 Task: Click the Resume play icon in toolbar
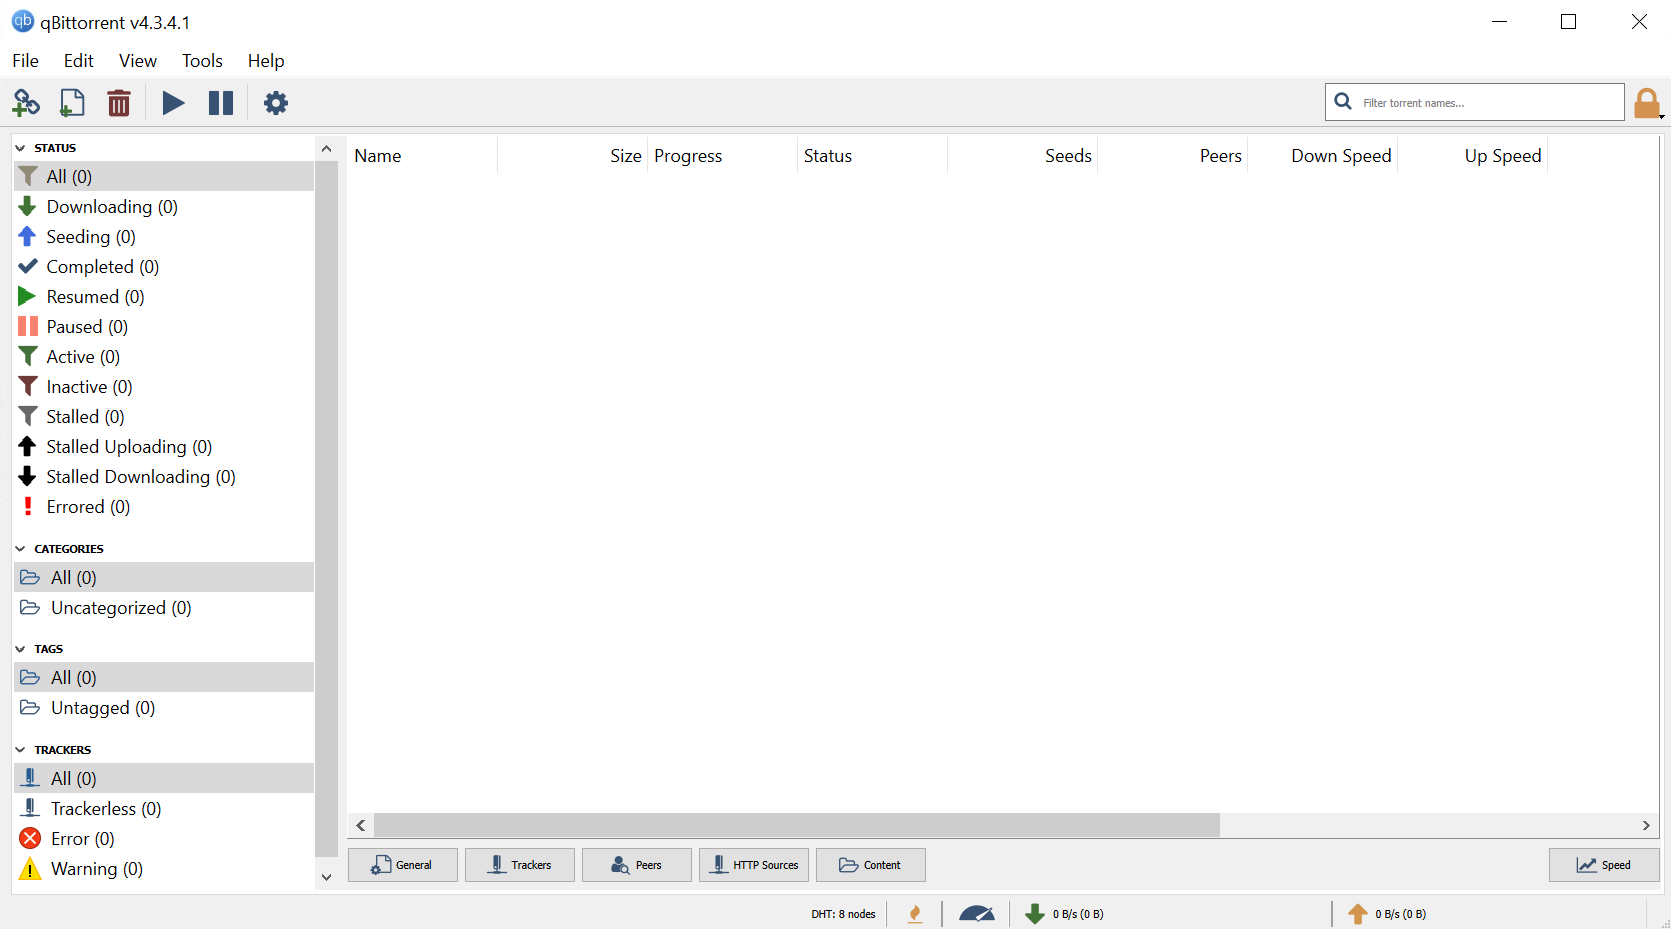click(x=173, y=103)
